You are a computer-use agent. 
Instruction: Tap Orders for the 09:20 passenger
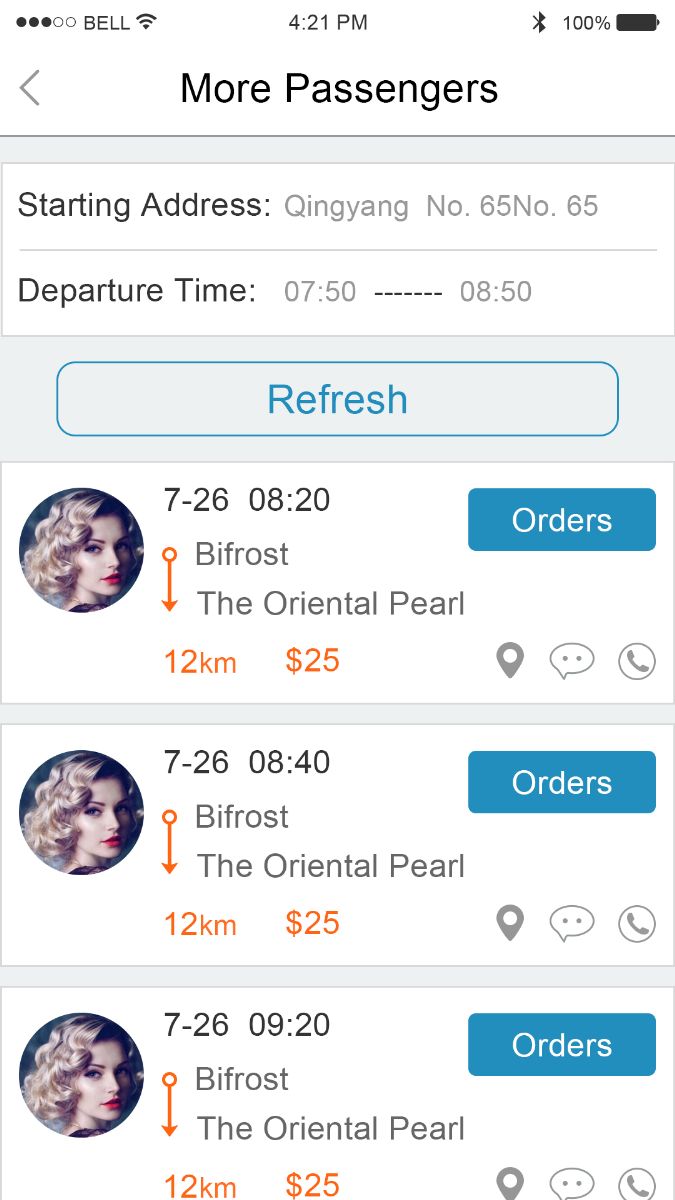[561, 1045]
